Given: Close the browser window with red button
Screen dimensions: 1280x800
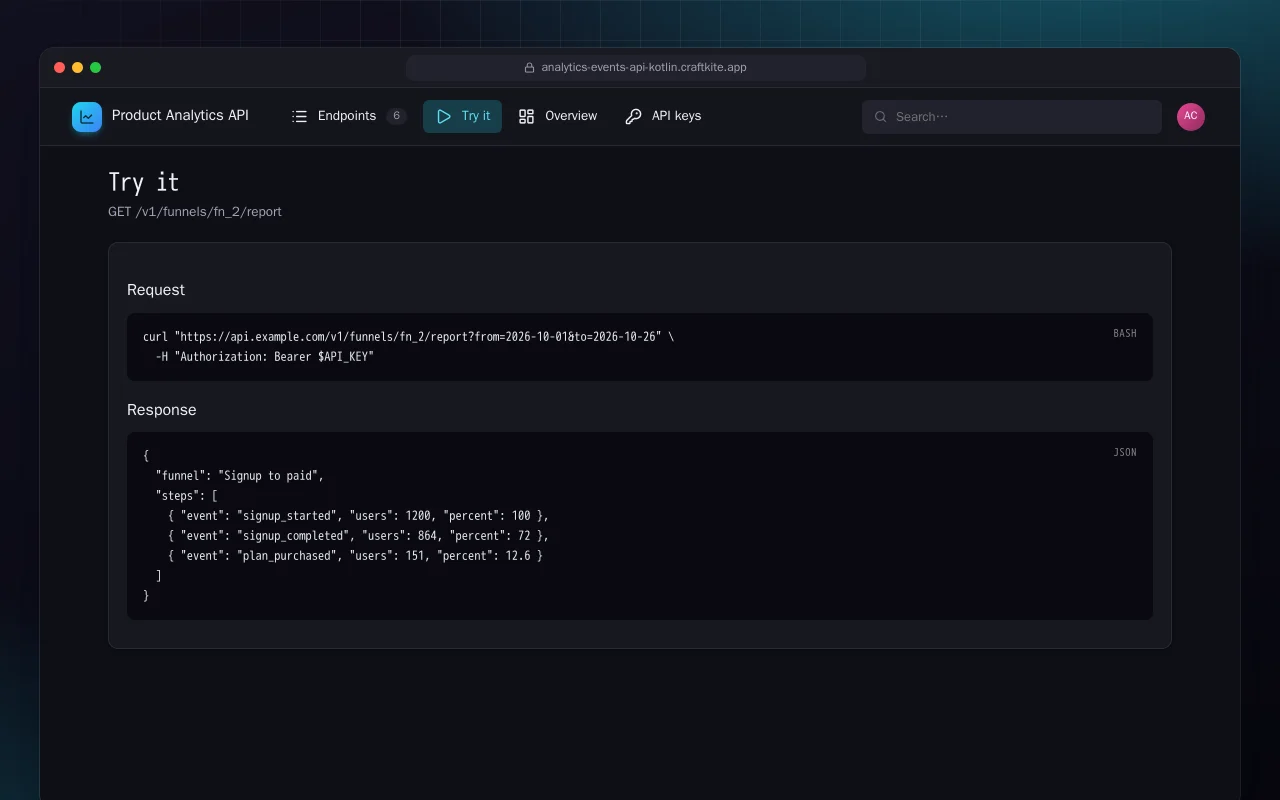Looking at the screenshot, I should 60,68.
